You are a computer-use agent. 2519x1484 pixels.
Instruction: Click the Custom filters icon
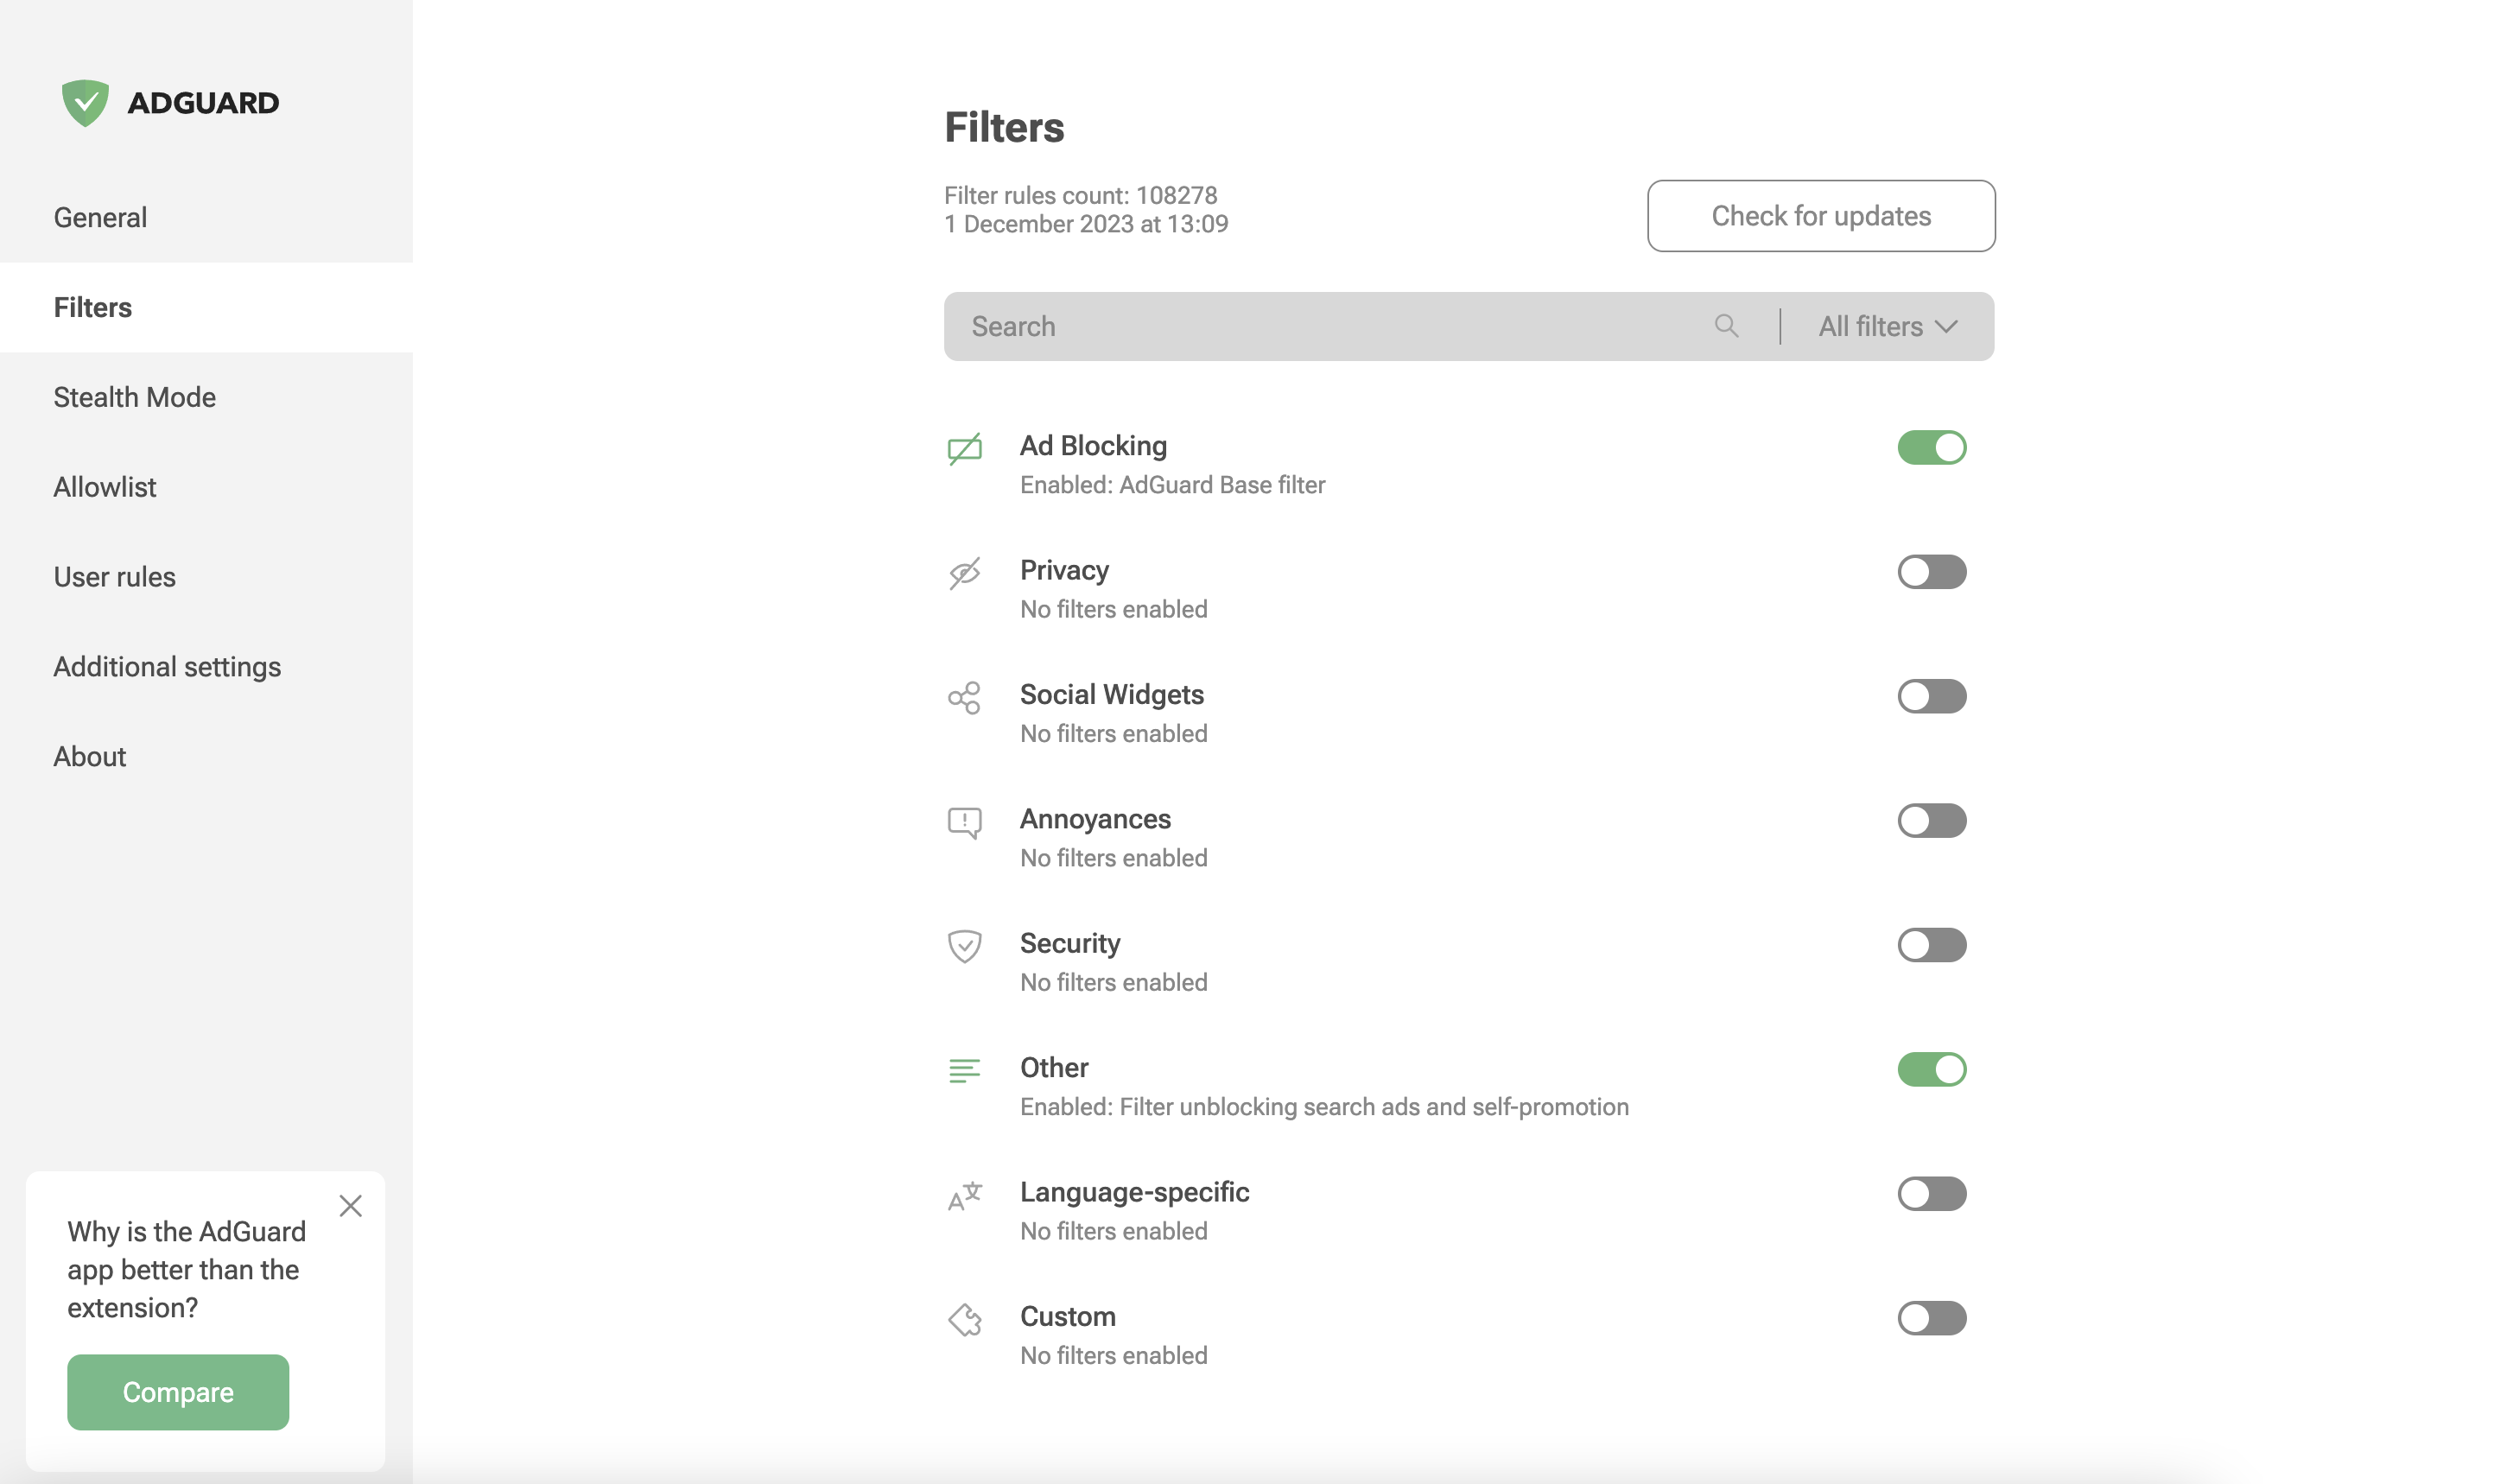click(967, 1318)
